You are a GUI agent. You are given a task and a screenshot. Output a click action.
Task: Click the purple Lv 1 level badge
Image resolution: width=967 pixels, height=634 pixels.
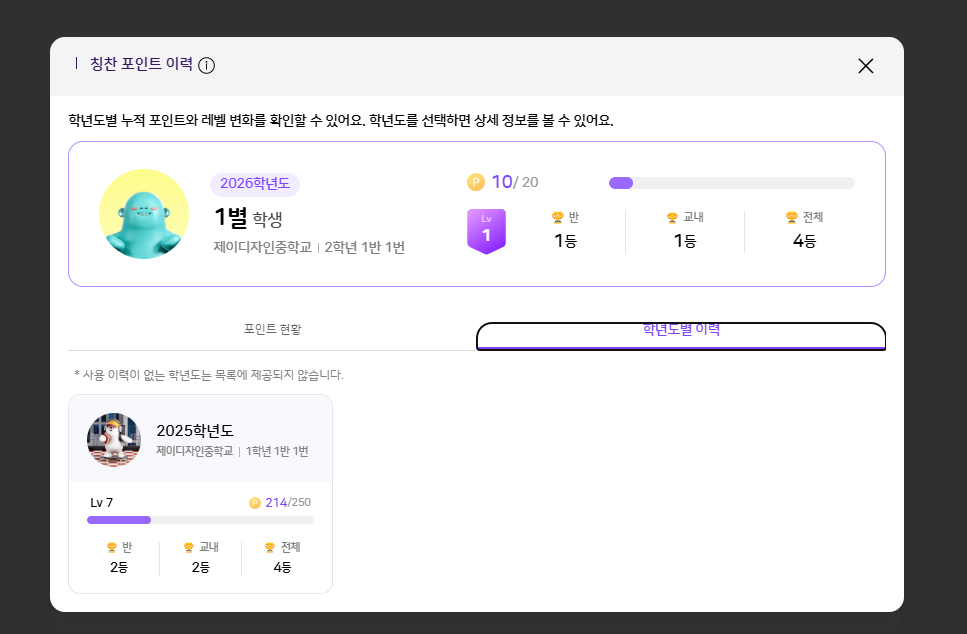pos(486,231)
